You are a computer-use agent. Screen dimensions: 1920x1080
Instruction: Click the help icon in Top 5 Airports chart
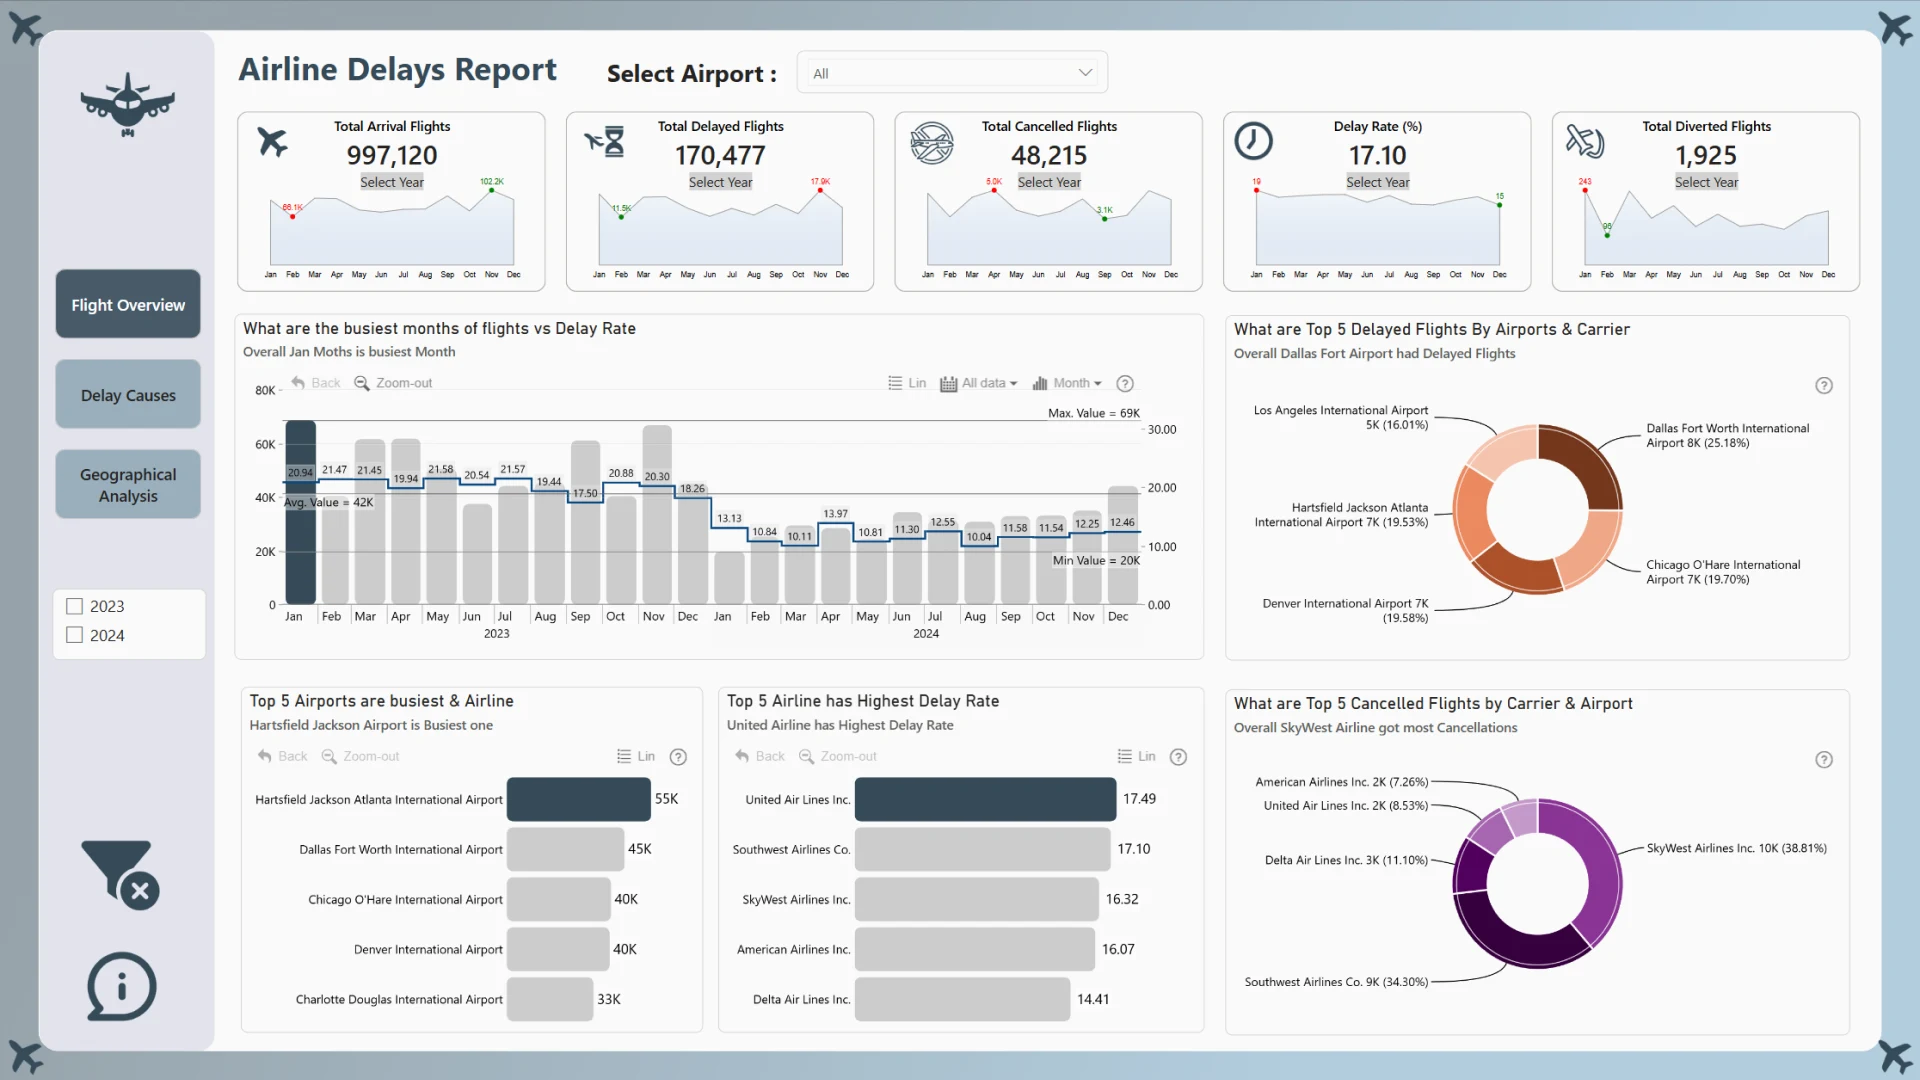click(x=678, y=757)
